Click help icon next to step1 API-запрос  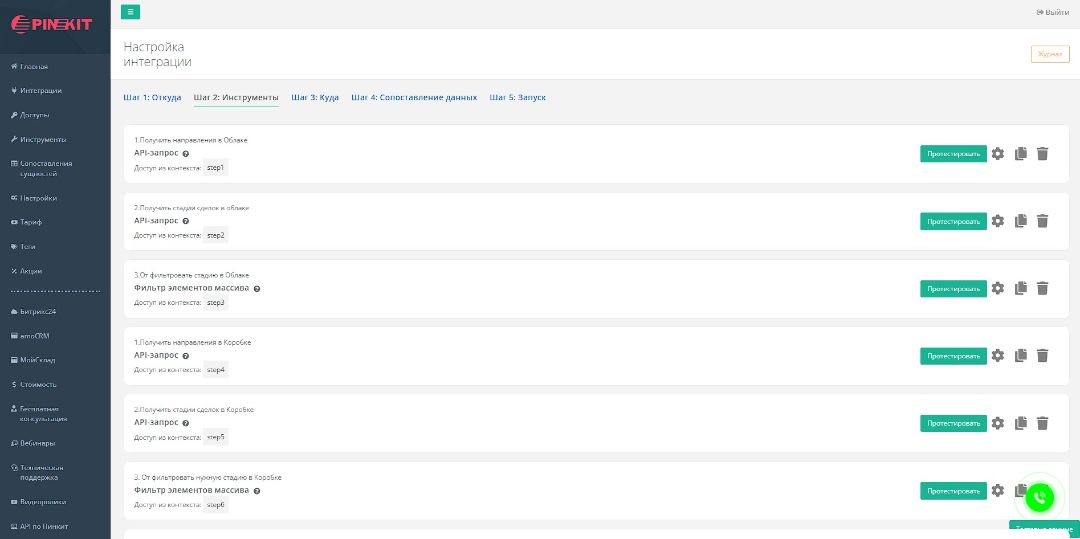click(x=186, y=153)
